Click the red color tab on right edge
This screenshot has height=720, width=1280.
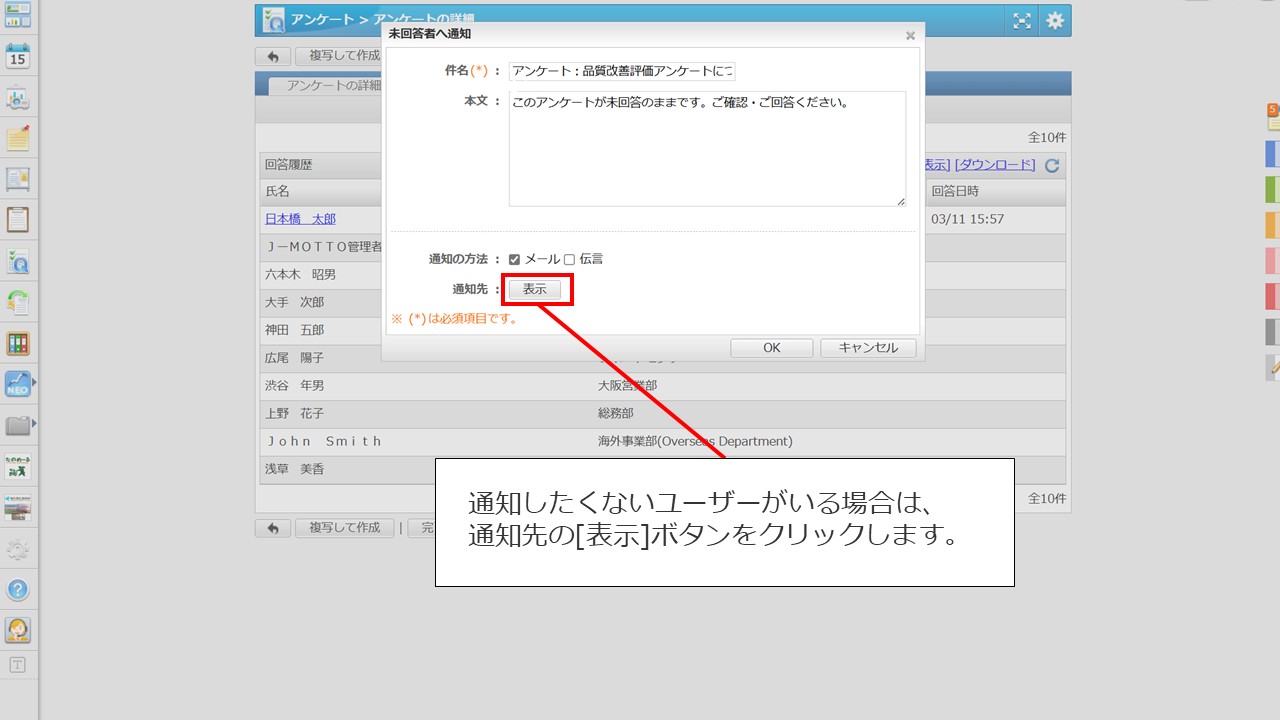pyautogui.click(x=1273, y=296)
